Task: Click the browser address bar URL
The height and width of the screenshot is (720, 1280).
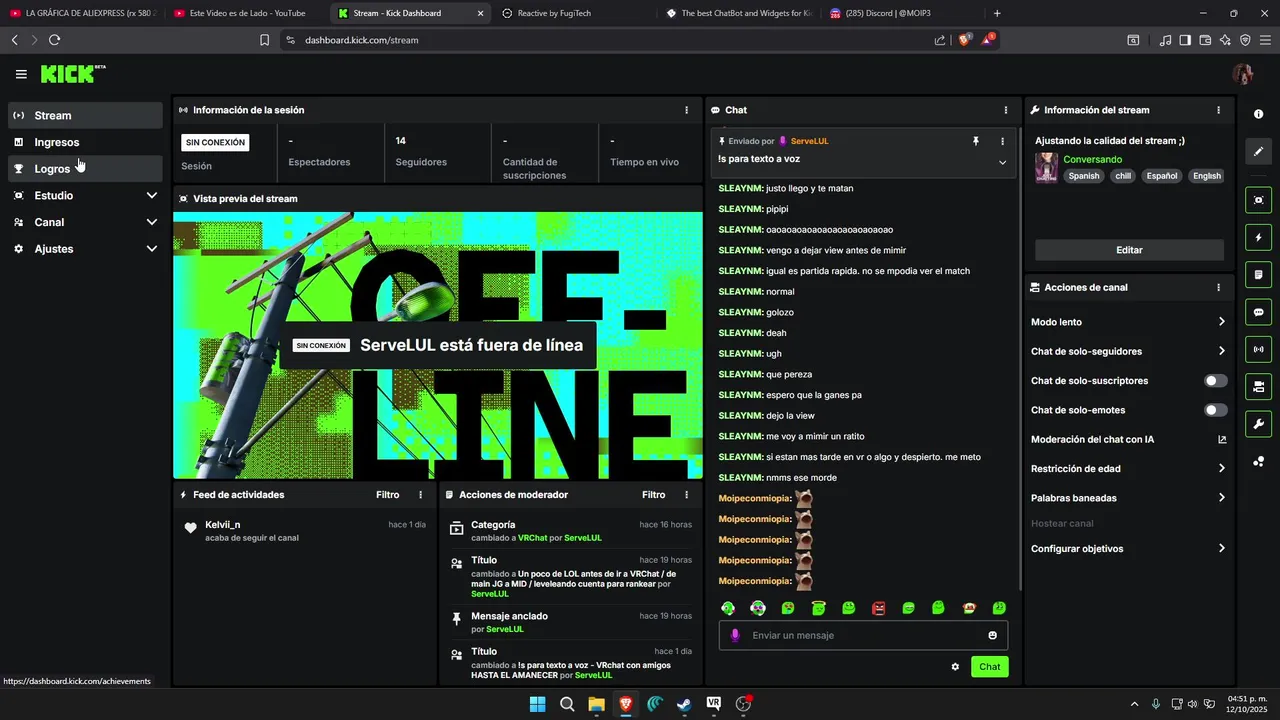Action: pos(361,40)
